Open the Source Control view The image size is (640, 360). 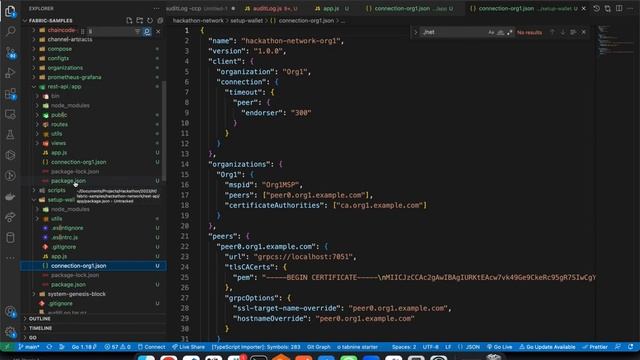click(x=10, y=52)
